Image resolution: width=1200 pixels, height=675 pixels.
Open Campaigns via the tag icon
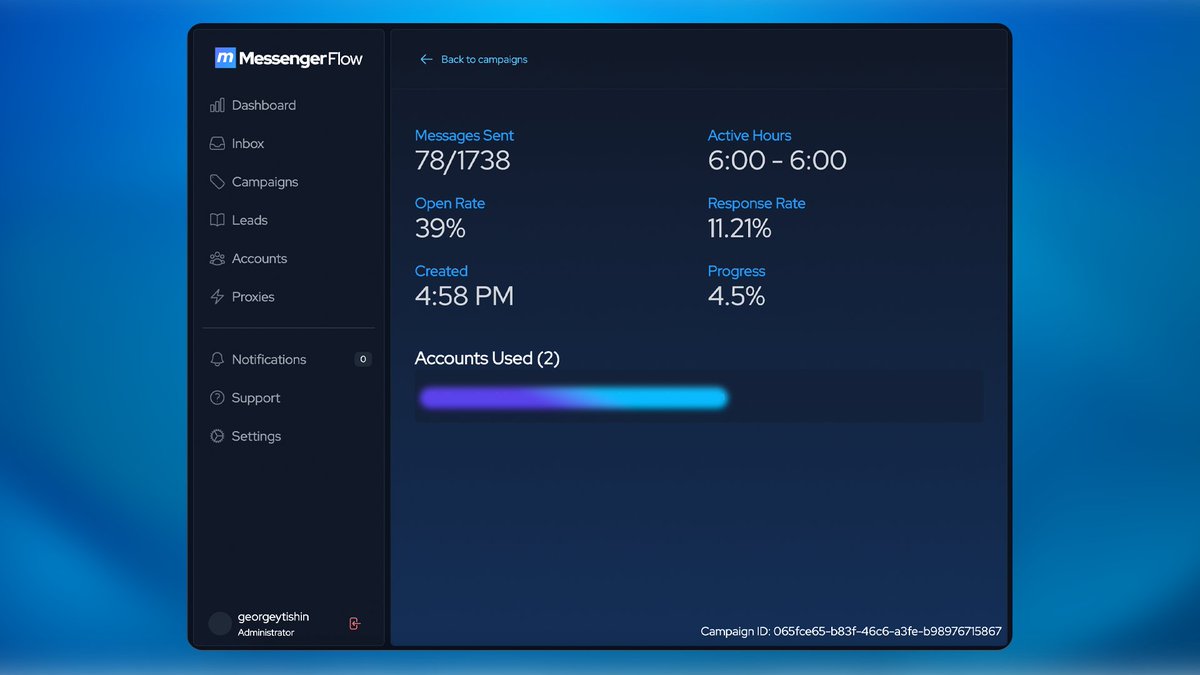pos(217,182)
